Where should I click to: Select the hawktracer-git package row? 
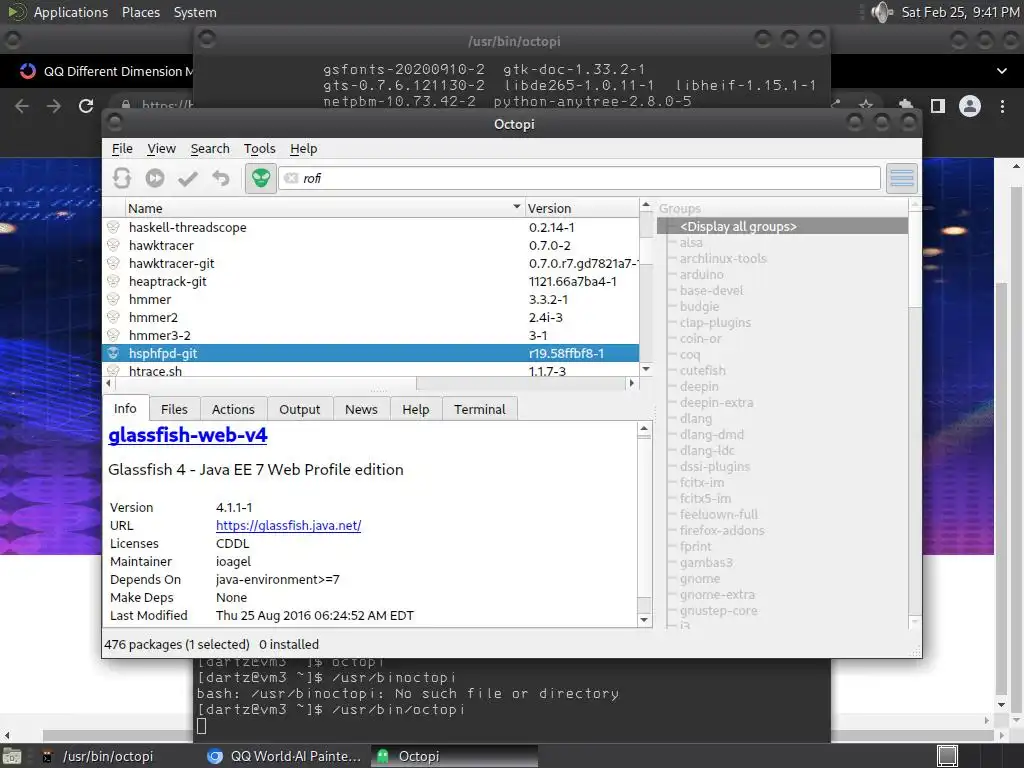(370, 263)
